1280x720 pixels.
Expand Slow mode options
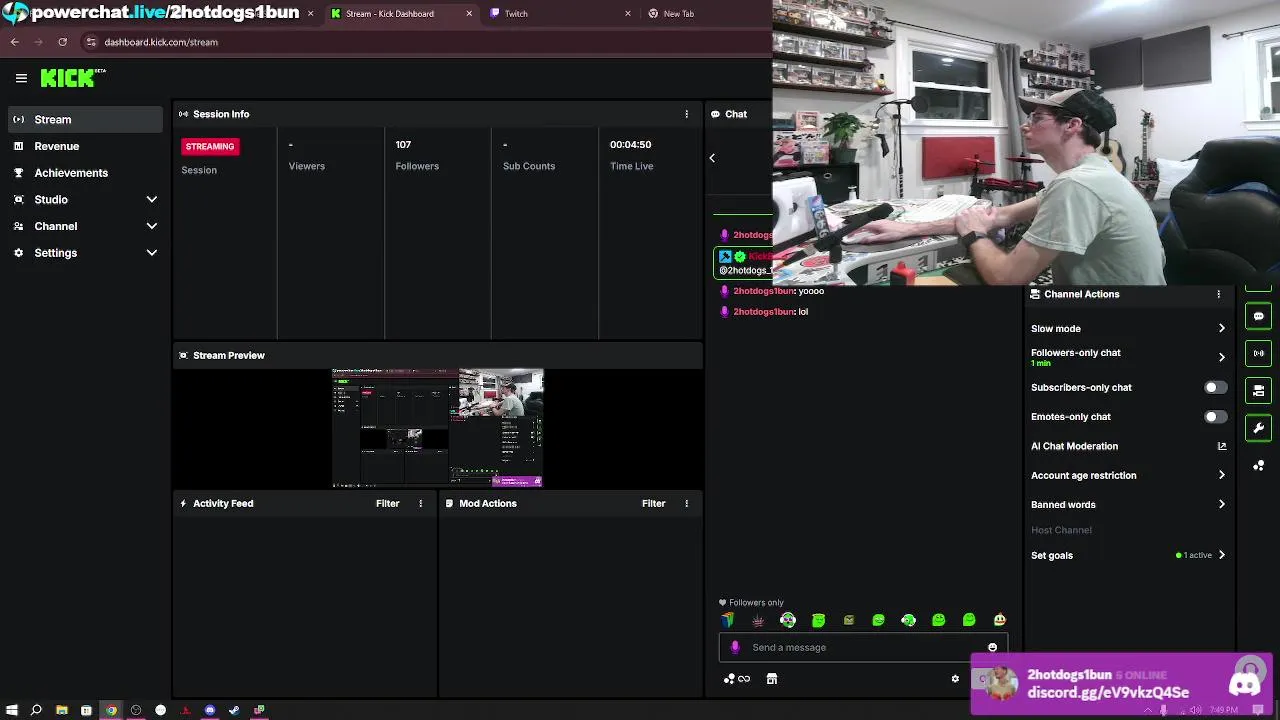(x=1221, y=328)
